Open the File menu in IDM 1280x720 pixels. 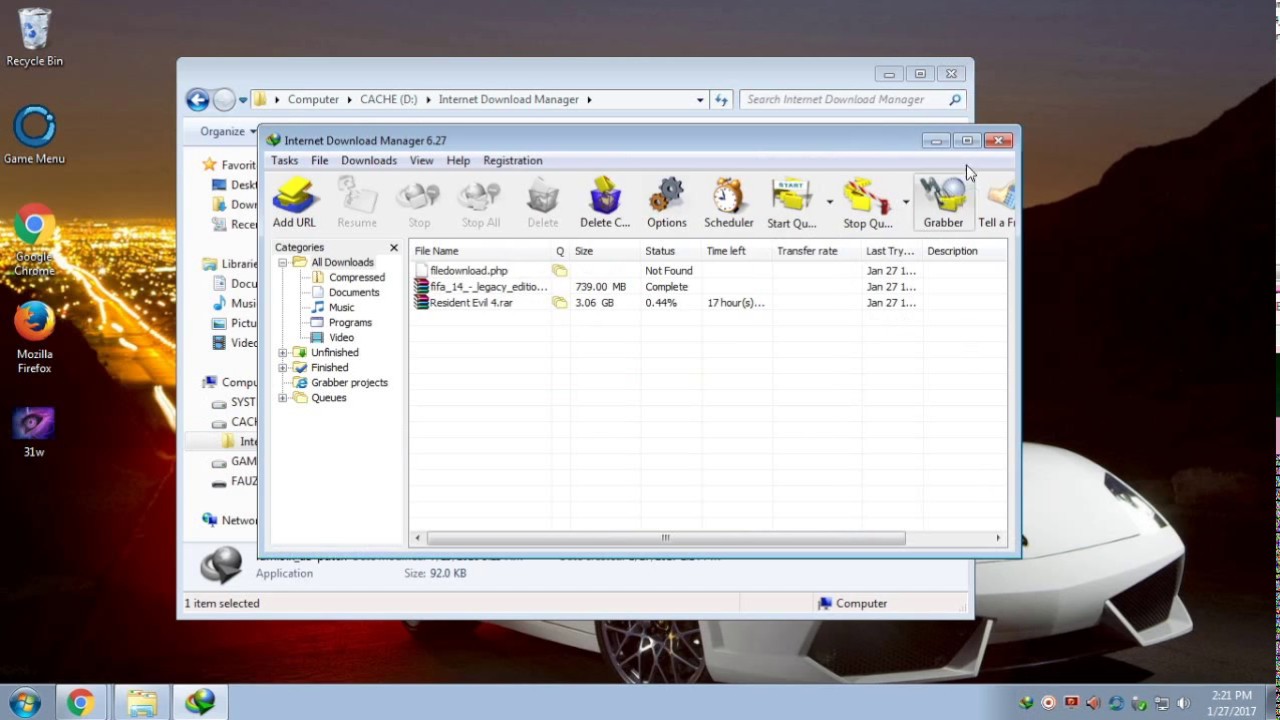click(319, 160)
